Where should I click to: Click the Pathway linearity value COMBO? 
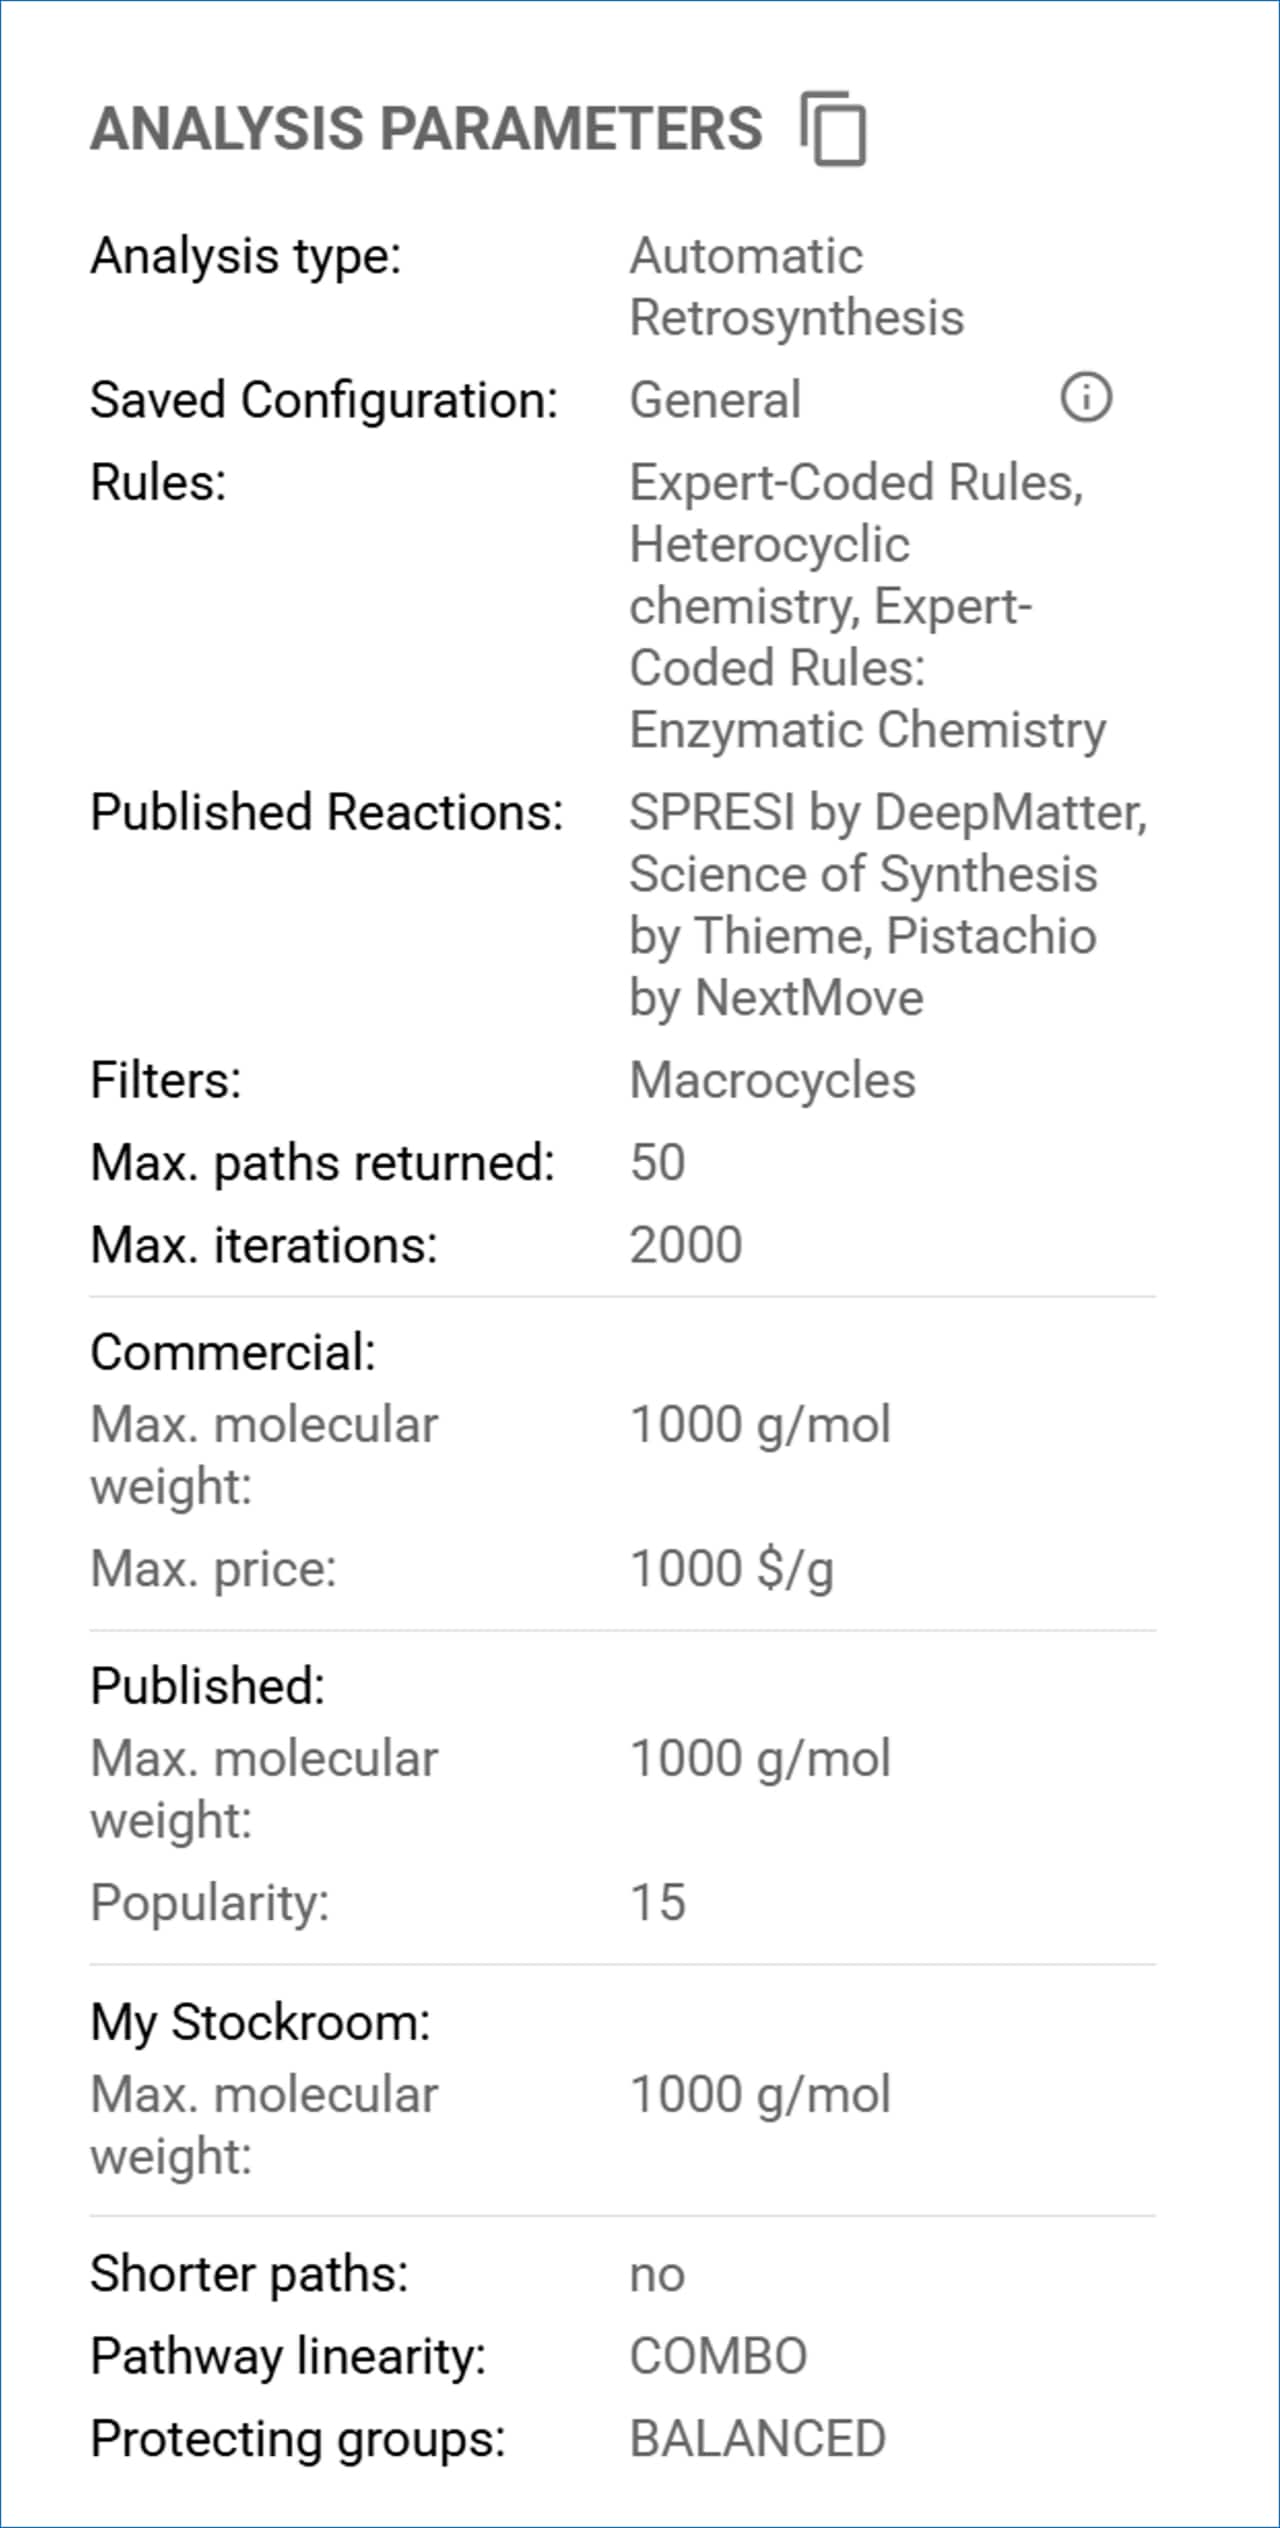pos(718,2356)
